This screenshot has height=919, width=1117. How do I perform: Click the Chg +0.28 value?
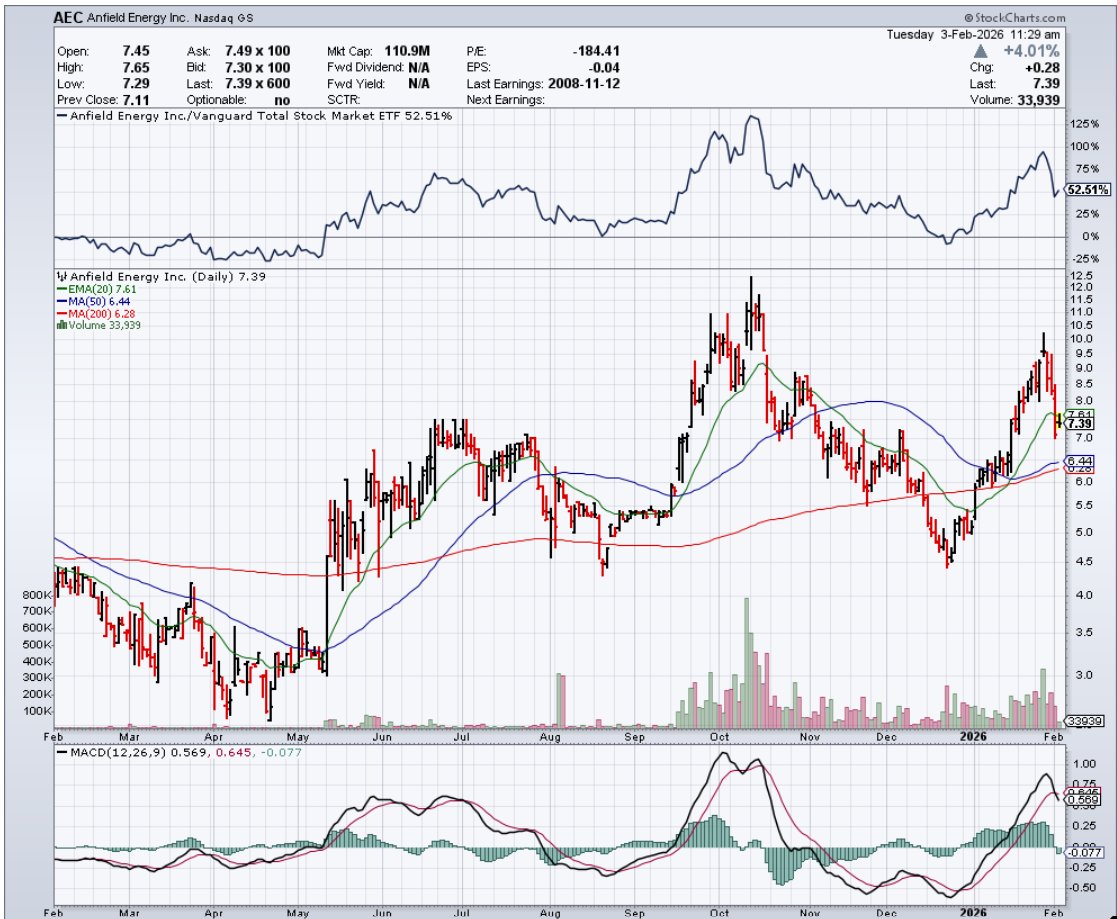point(1044,68)
